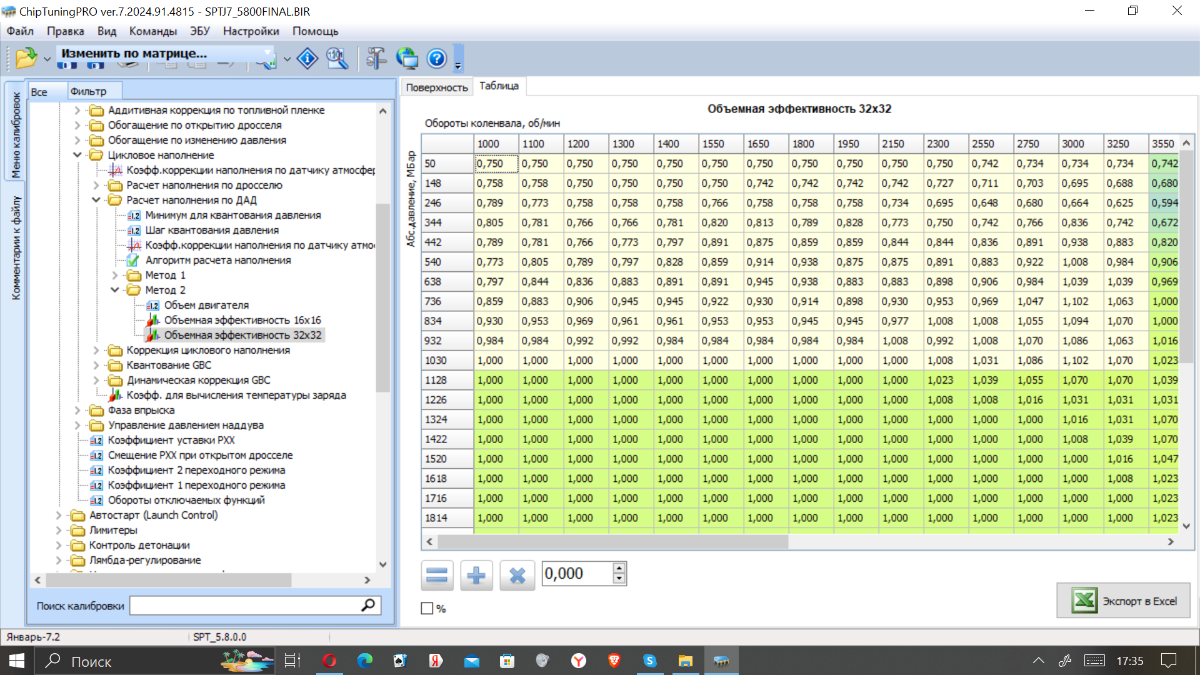Image resolution: width=1200 pixels, height=675 pixels.
Task: Expand the Метод 1 folder
Action: coord(115,275)
